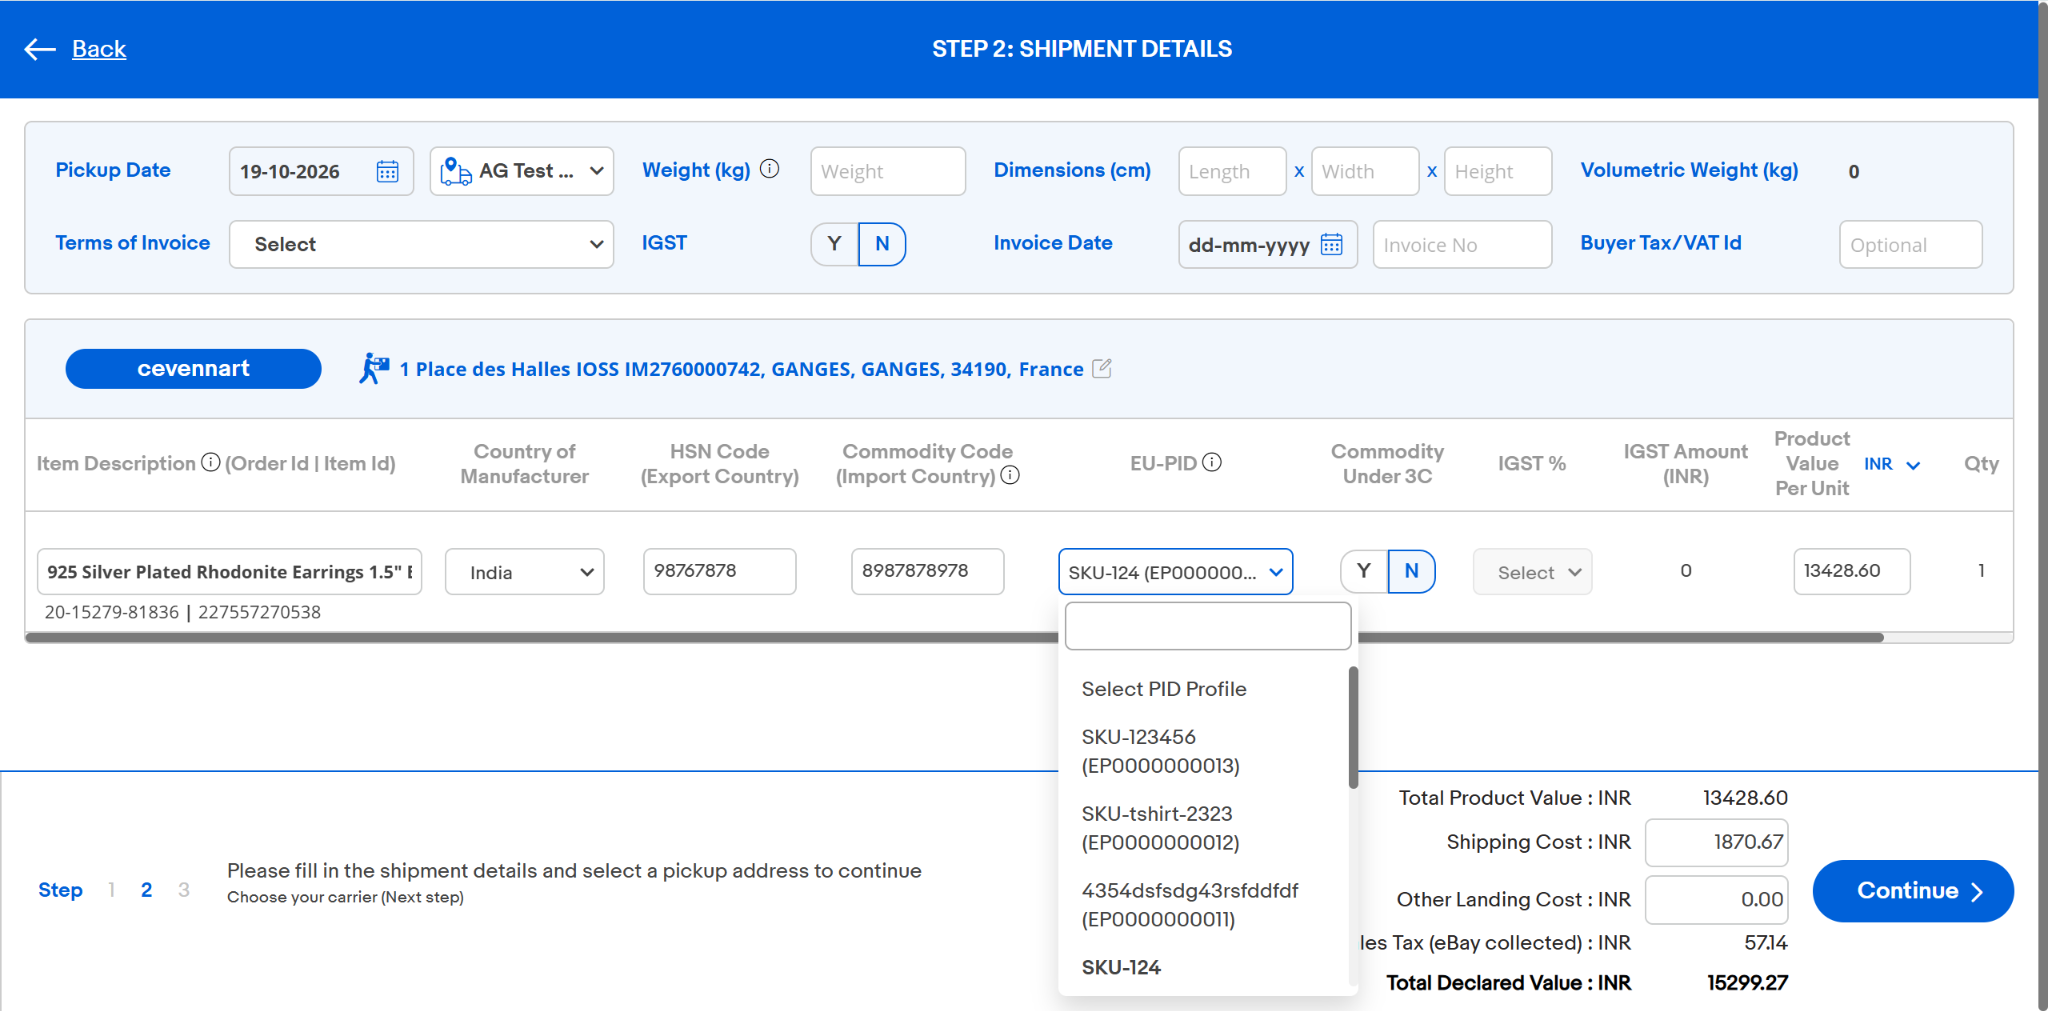Edit the delivery address pencil icon
Image resolution: width=2048 pixels, height=1011 pixels.
tap(1101, 368)
